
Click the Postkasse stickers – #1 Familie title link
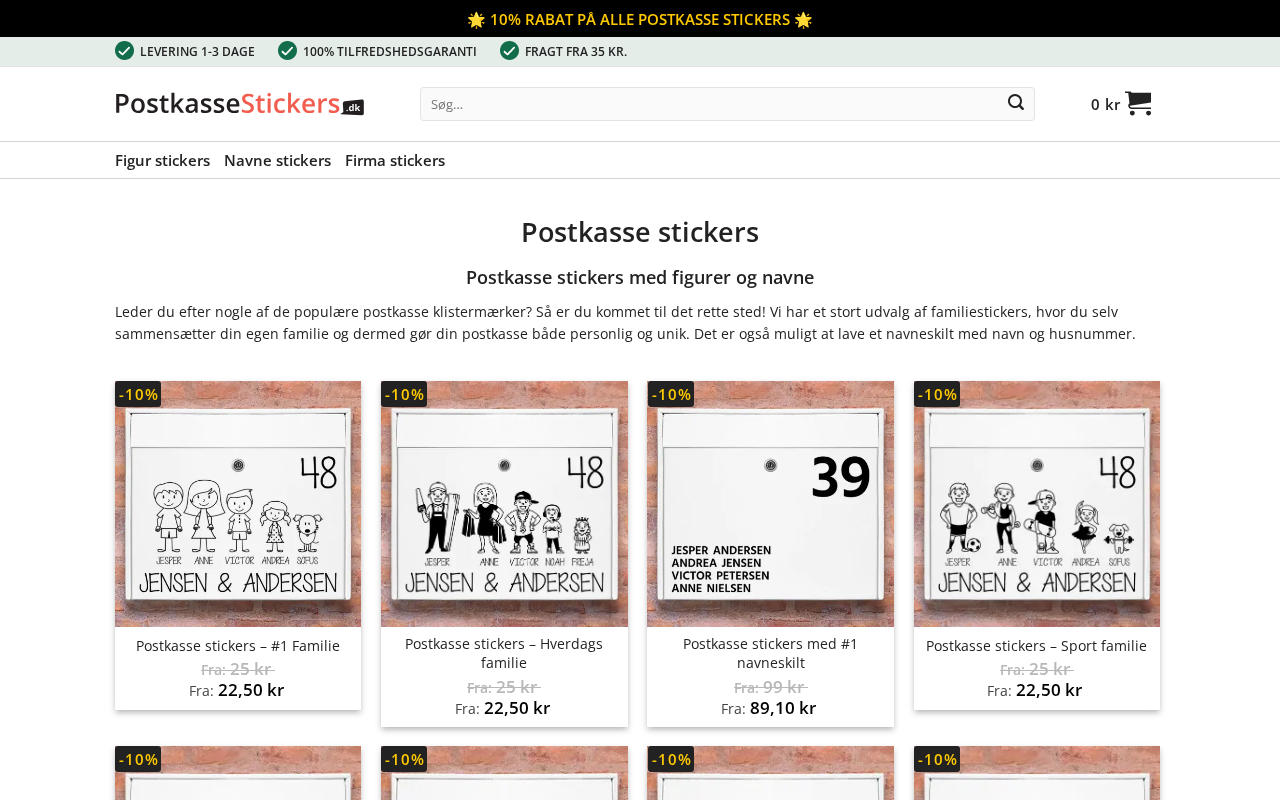pos(238,646)
